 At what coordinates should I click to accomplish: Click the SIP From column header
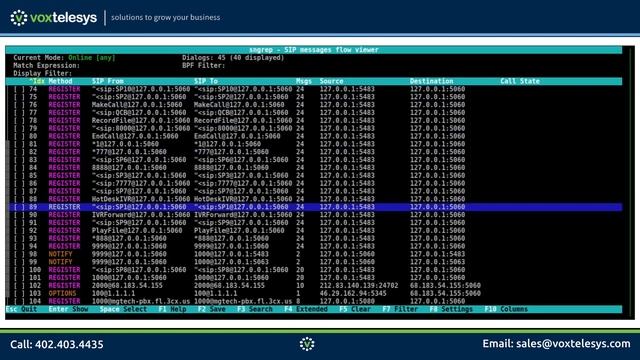tap(108, 81)
